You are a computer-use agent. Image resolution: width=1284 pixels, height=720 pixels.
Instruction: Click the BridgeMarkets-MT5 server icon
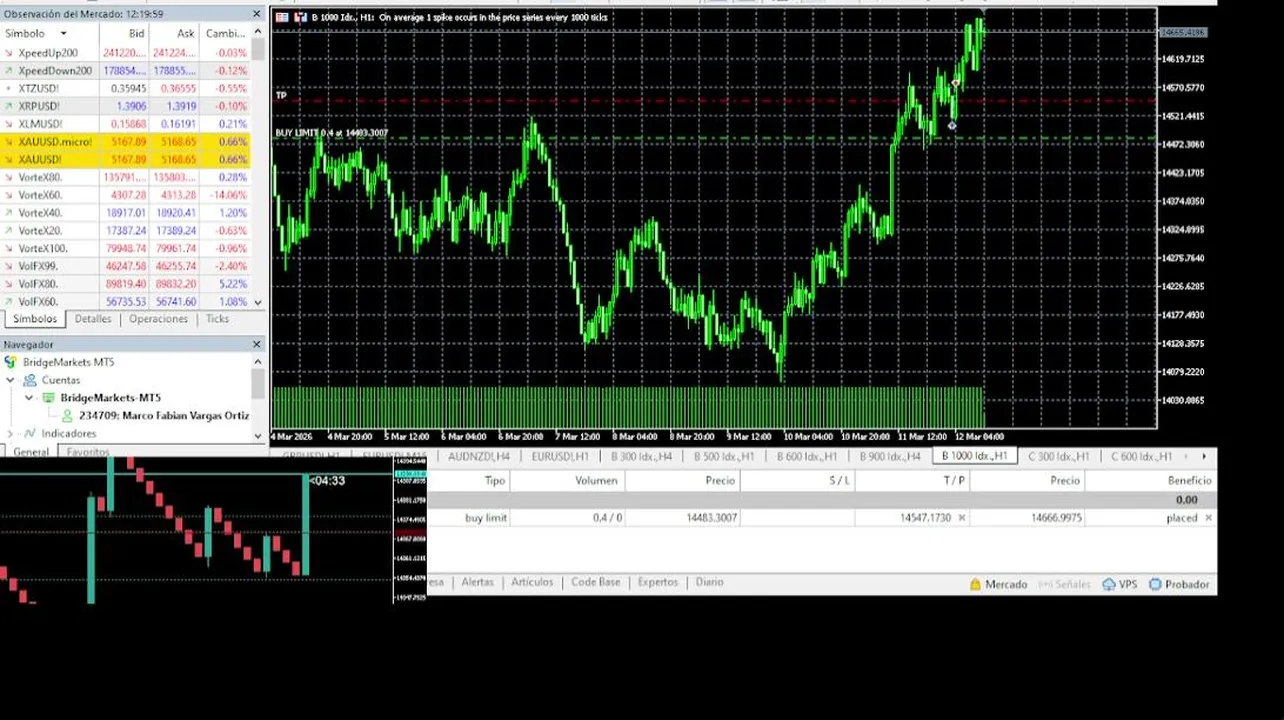click(x=48, y=397)
